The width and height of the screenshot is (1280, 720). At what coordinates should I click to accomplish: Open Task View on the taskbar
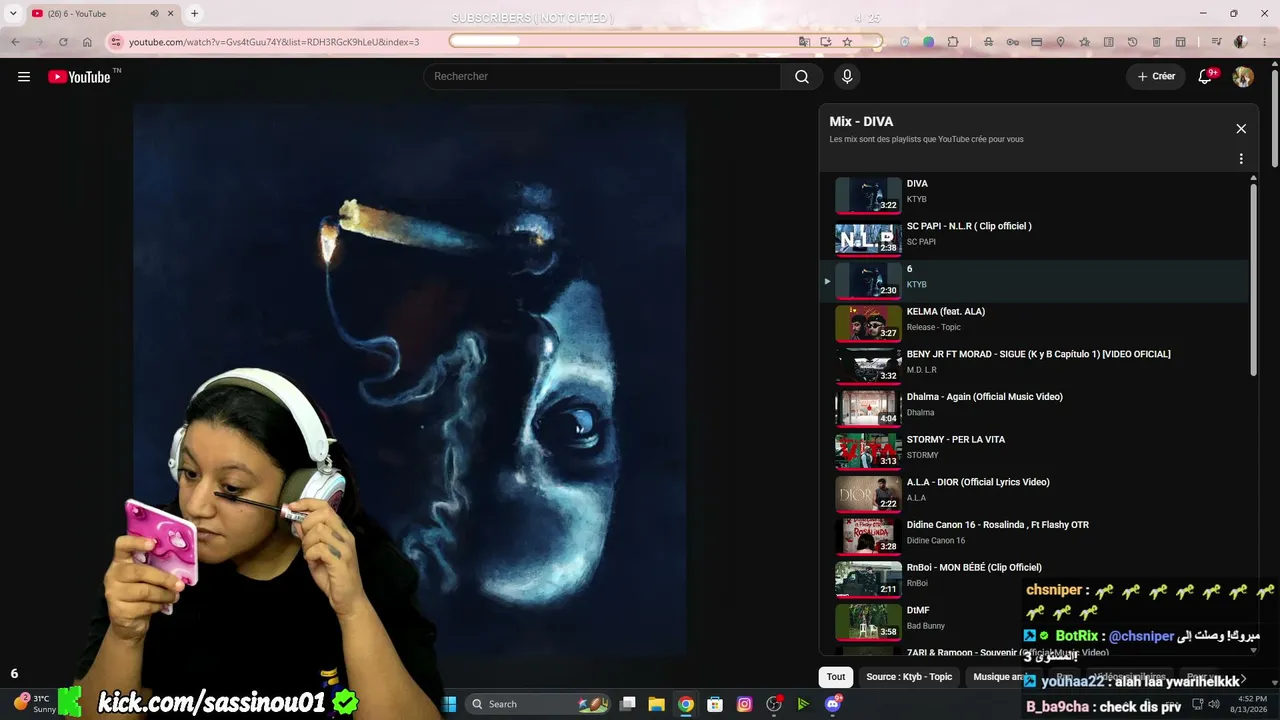[628, 704]
